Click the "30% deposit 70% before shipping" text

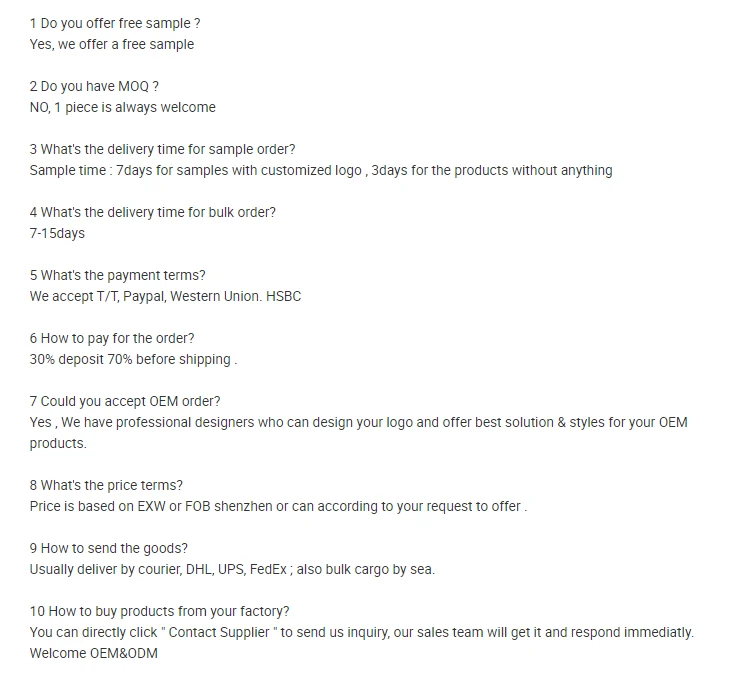pos(133,360)
